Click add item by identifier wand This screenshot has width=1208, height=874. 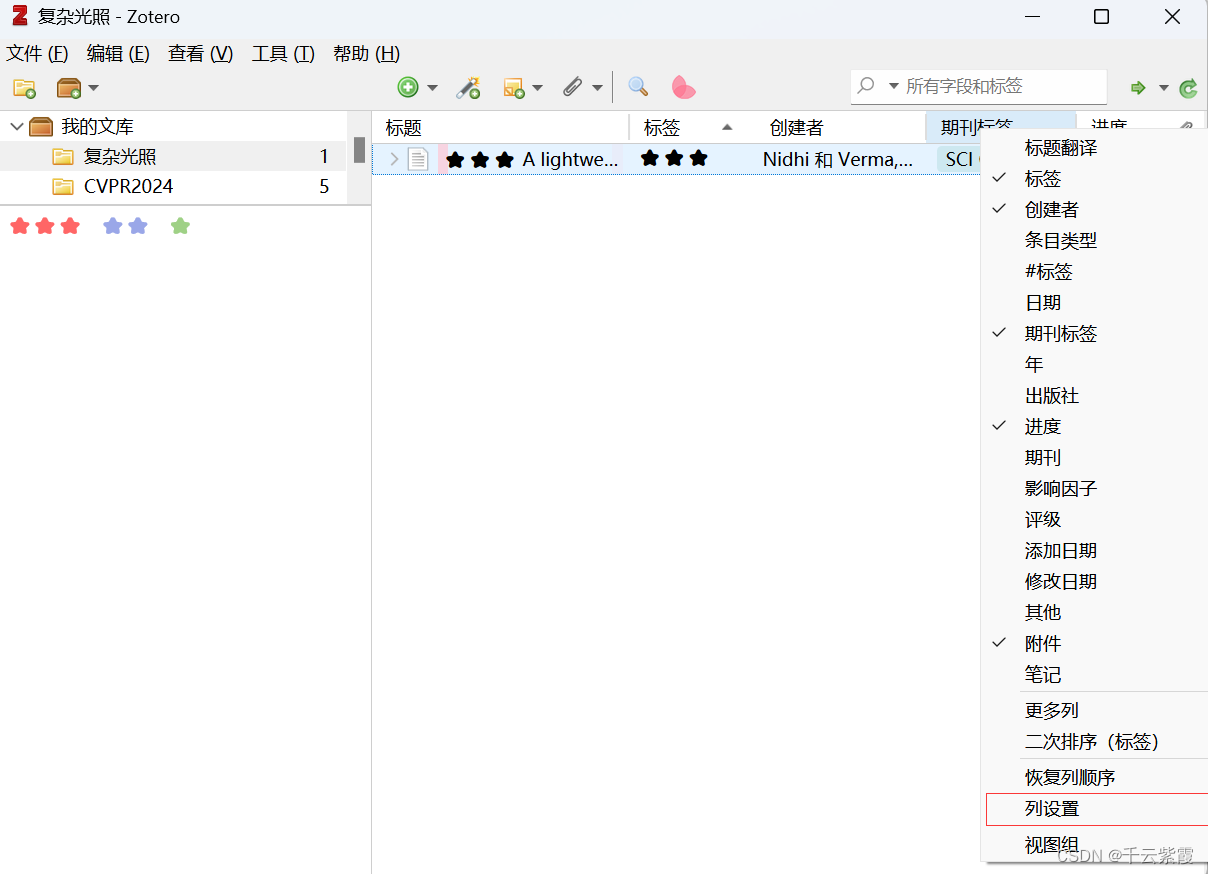tap(468, 88)
